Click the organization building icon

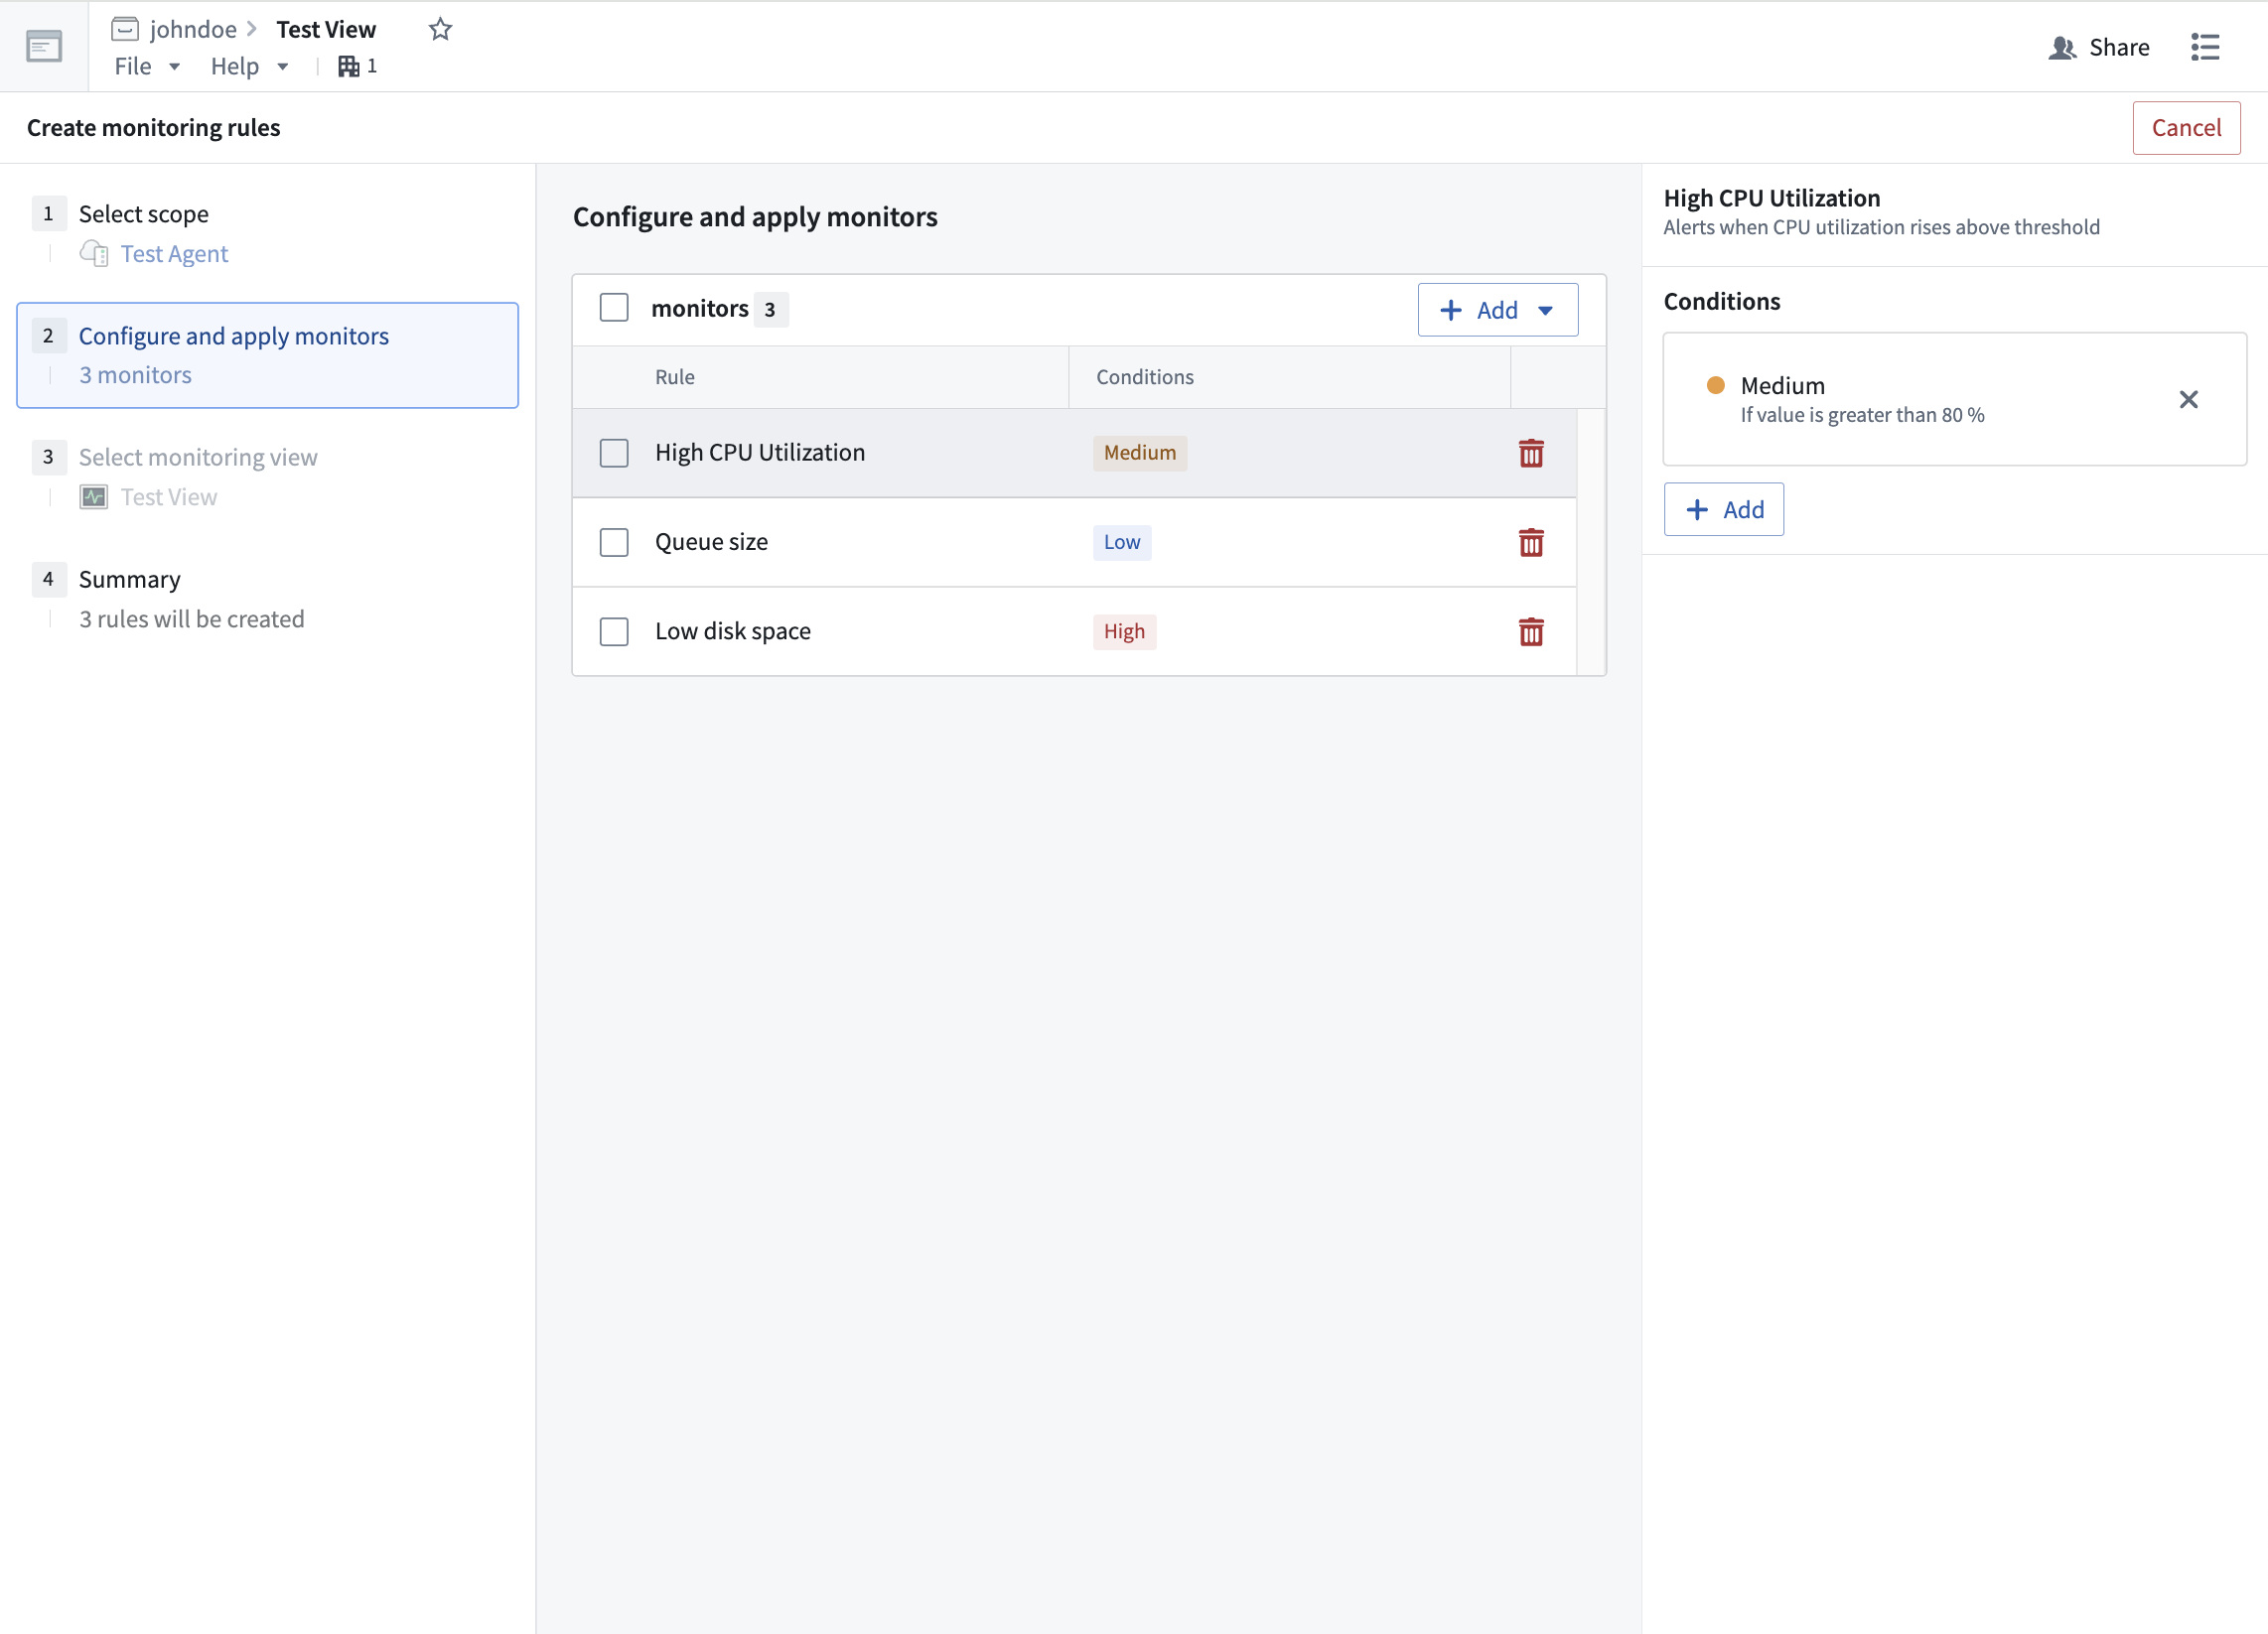click(x=348, y=66)
